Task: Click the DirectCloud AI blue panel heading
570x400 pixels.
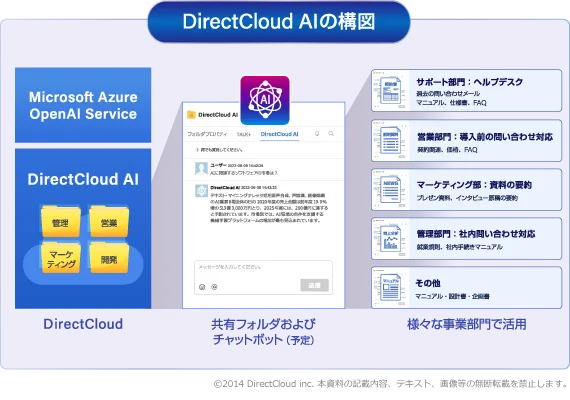Action: coord(83,179)
